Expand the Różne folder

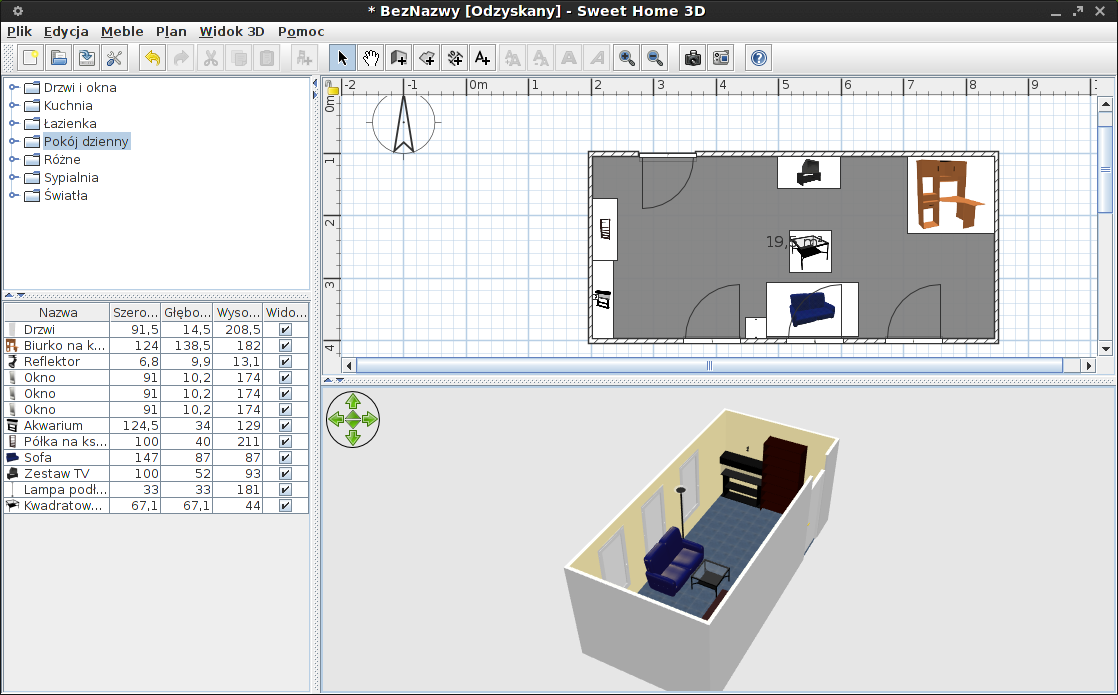pos(13,159)
